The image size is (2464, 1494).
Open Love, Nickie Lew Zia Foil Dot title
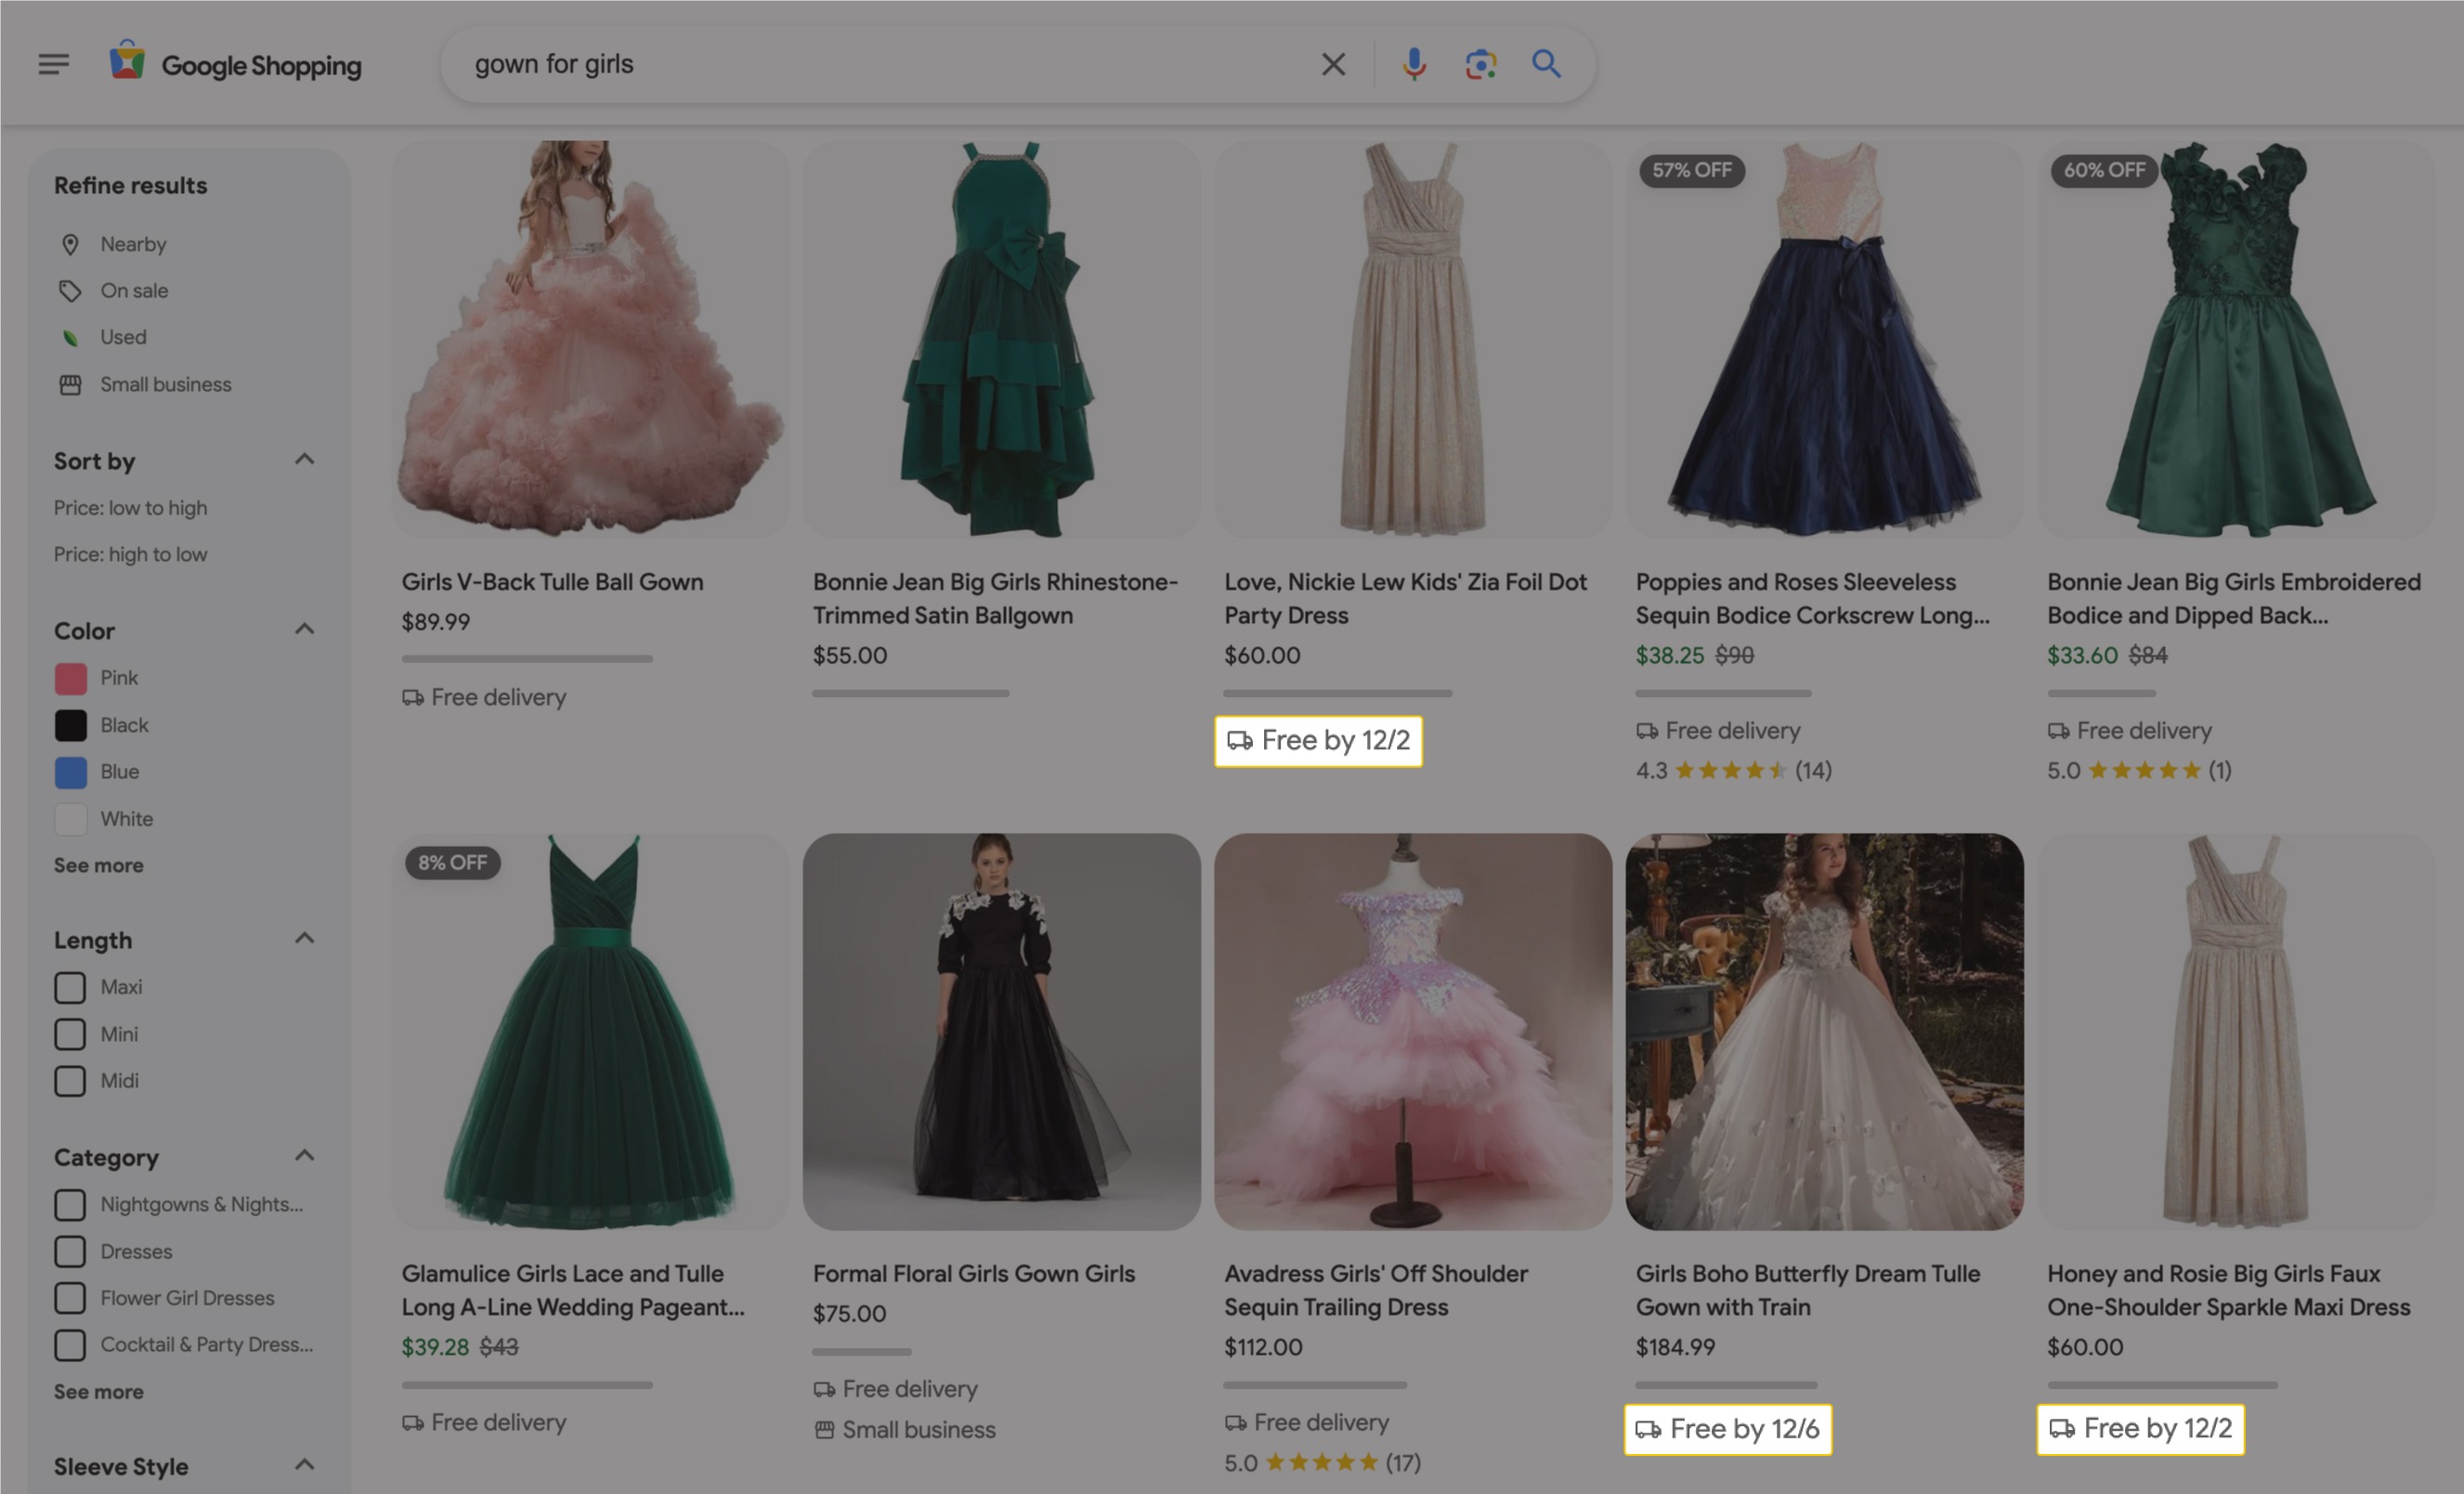point(1405,598)
